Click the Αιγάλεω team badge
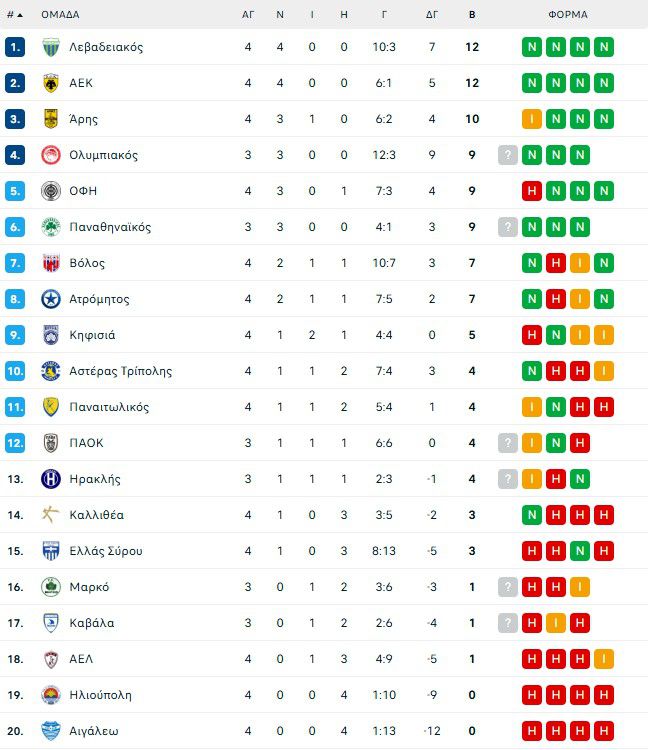 (51, 731)
